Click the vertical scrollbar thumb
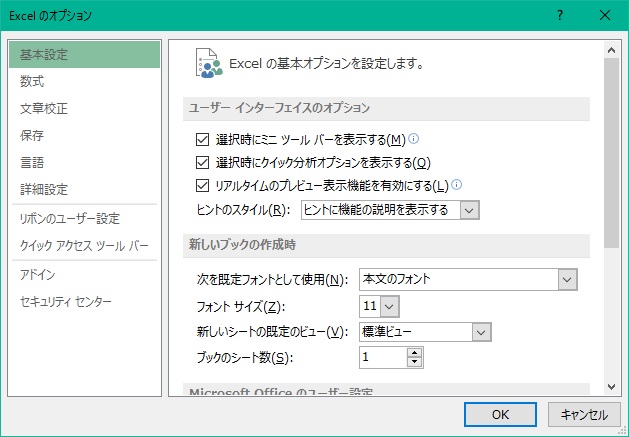 (x=611, y=152)
